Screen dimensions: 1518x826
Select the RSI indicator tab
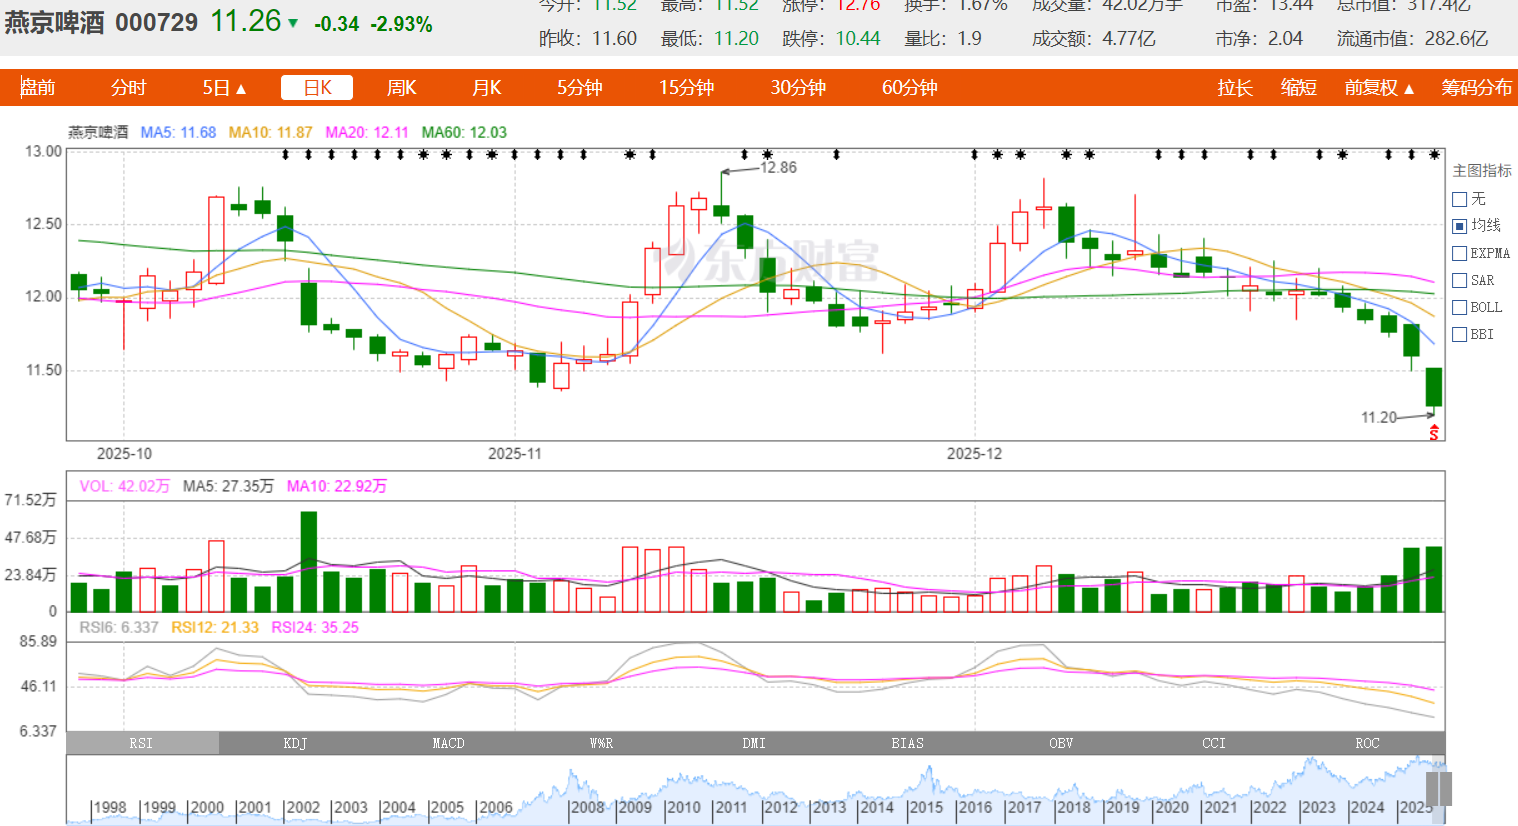141,743
